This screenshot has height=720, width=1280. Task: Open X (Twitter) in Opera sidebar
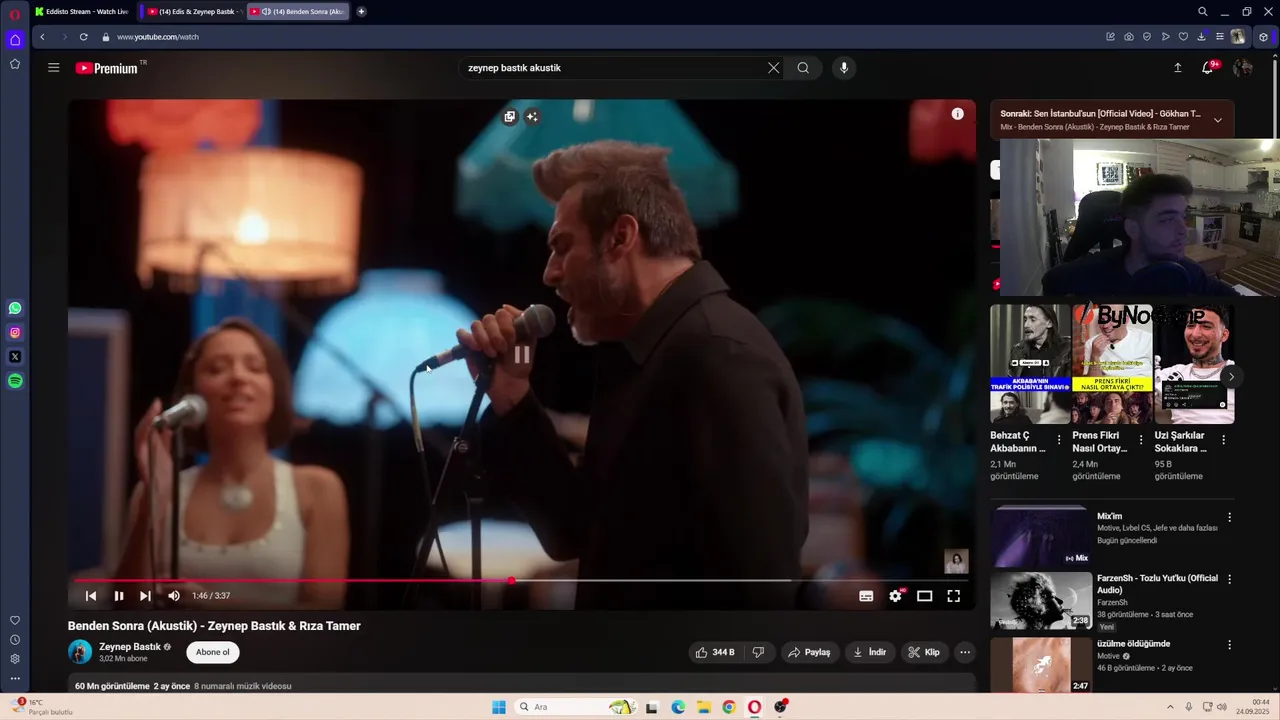point(15,357)
